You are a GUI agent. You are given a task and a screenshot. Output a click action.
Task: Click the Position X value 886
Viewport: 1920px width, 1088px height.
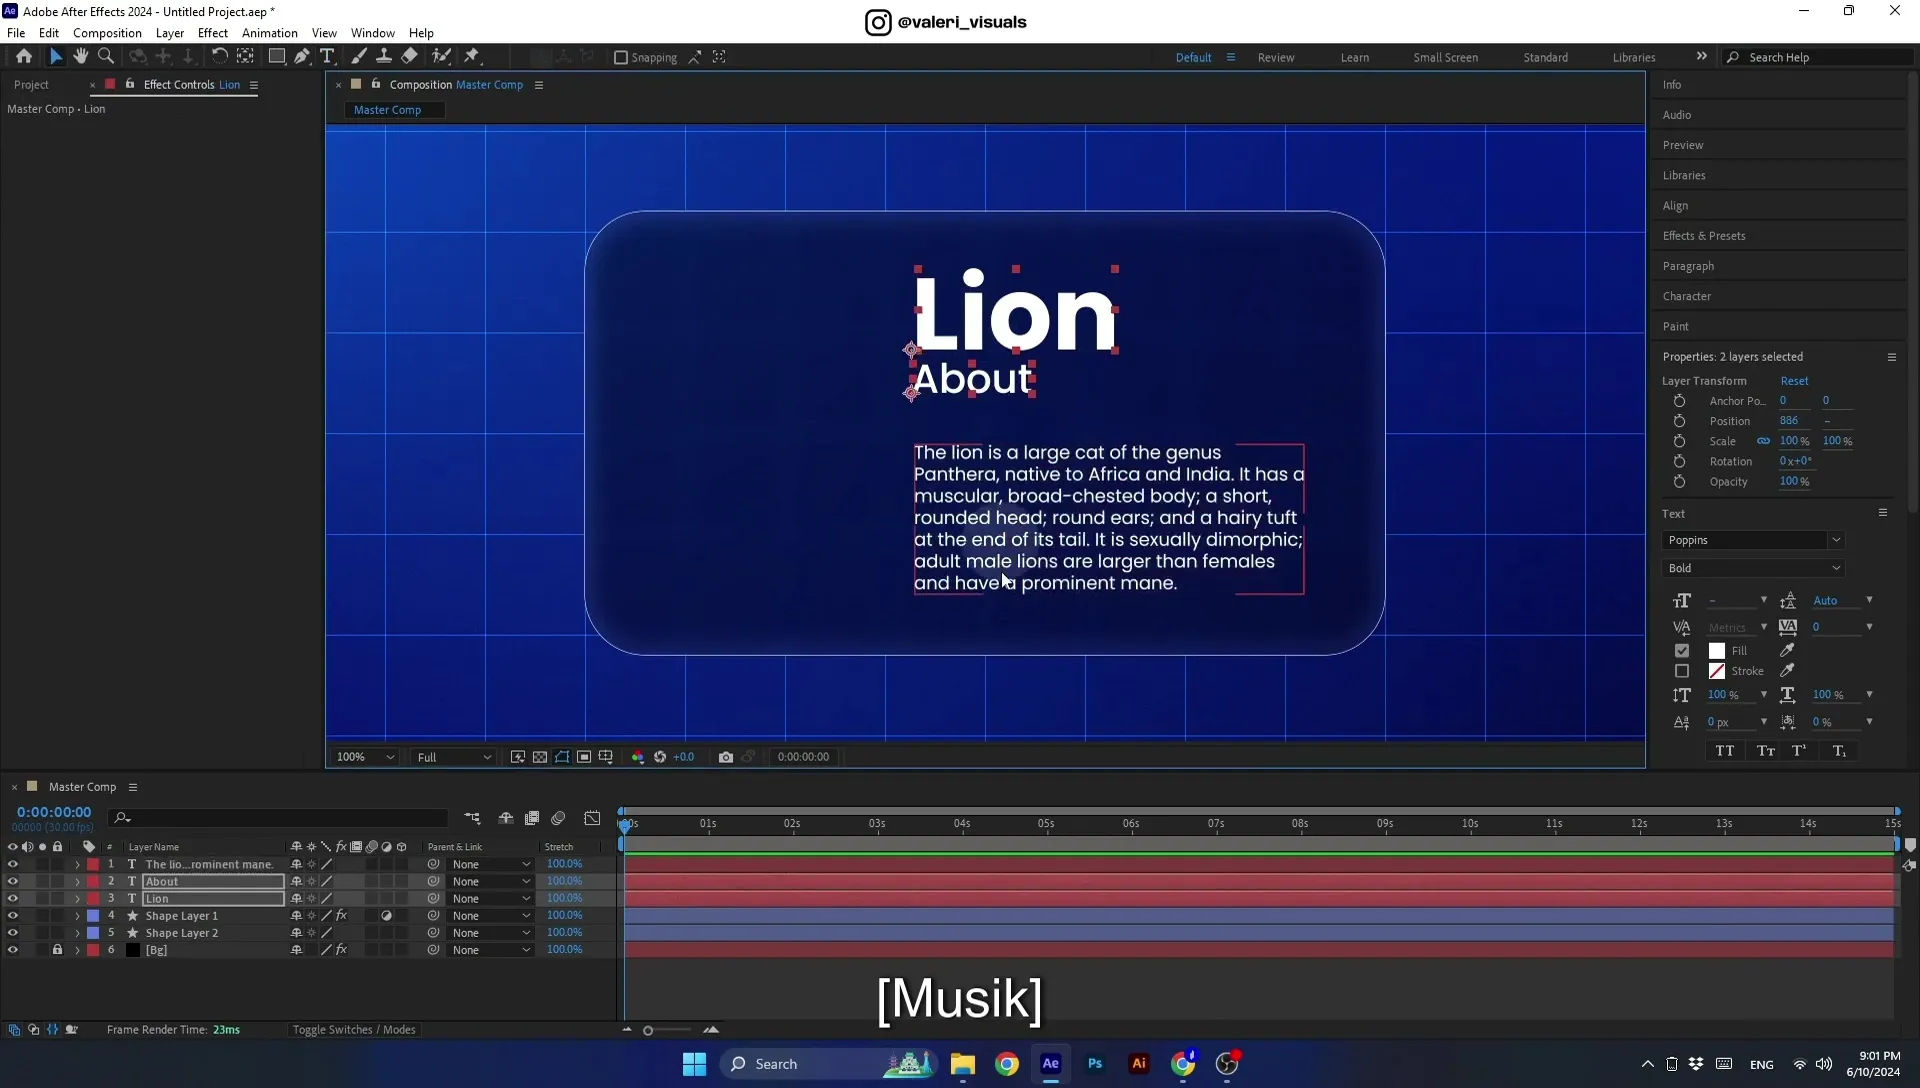pos(1789,421)
